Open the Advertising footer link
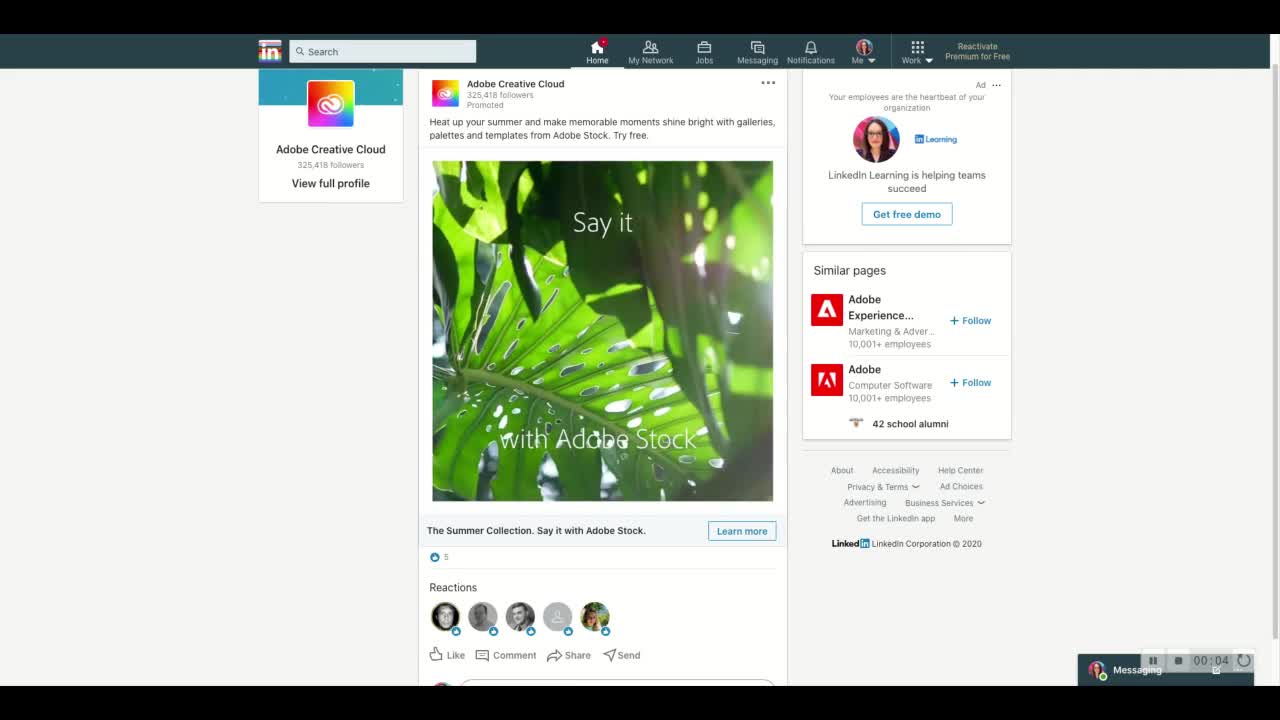1280x720 pixels. [x=865, y=503]
